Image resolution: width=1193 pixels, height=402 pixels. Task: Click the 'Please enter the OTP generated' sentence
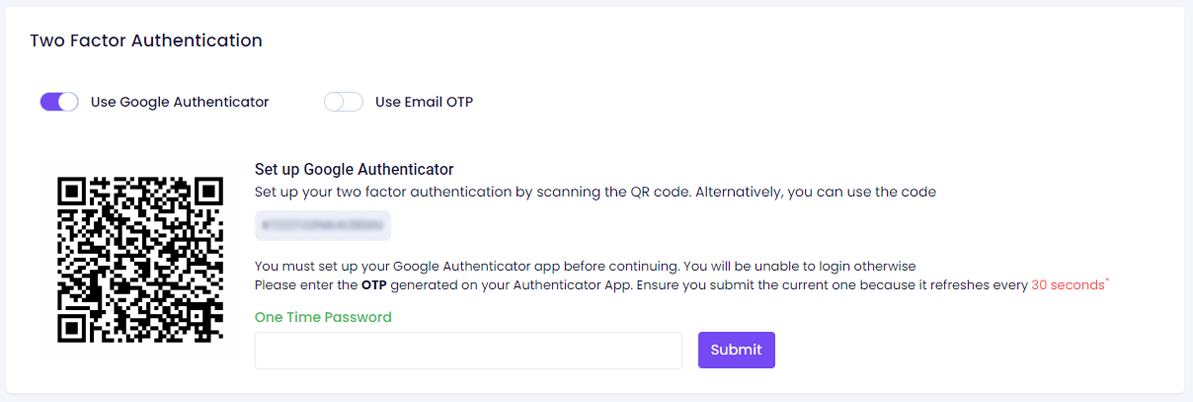pos(640,285)
